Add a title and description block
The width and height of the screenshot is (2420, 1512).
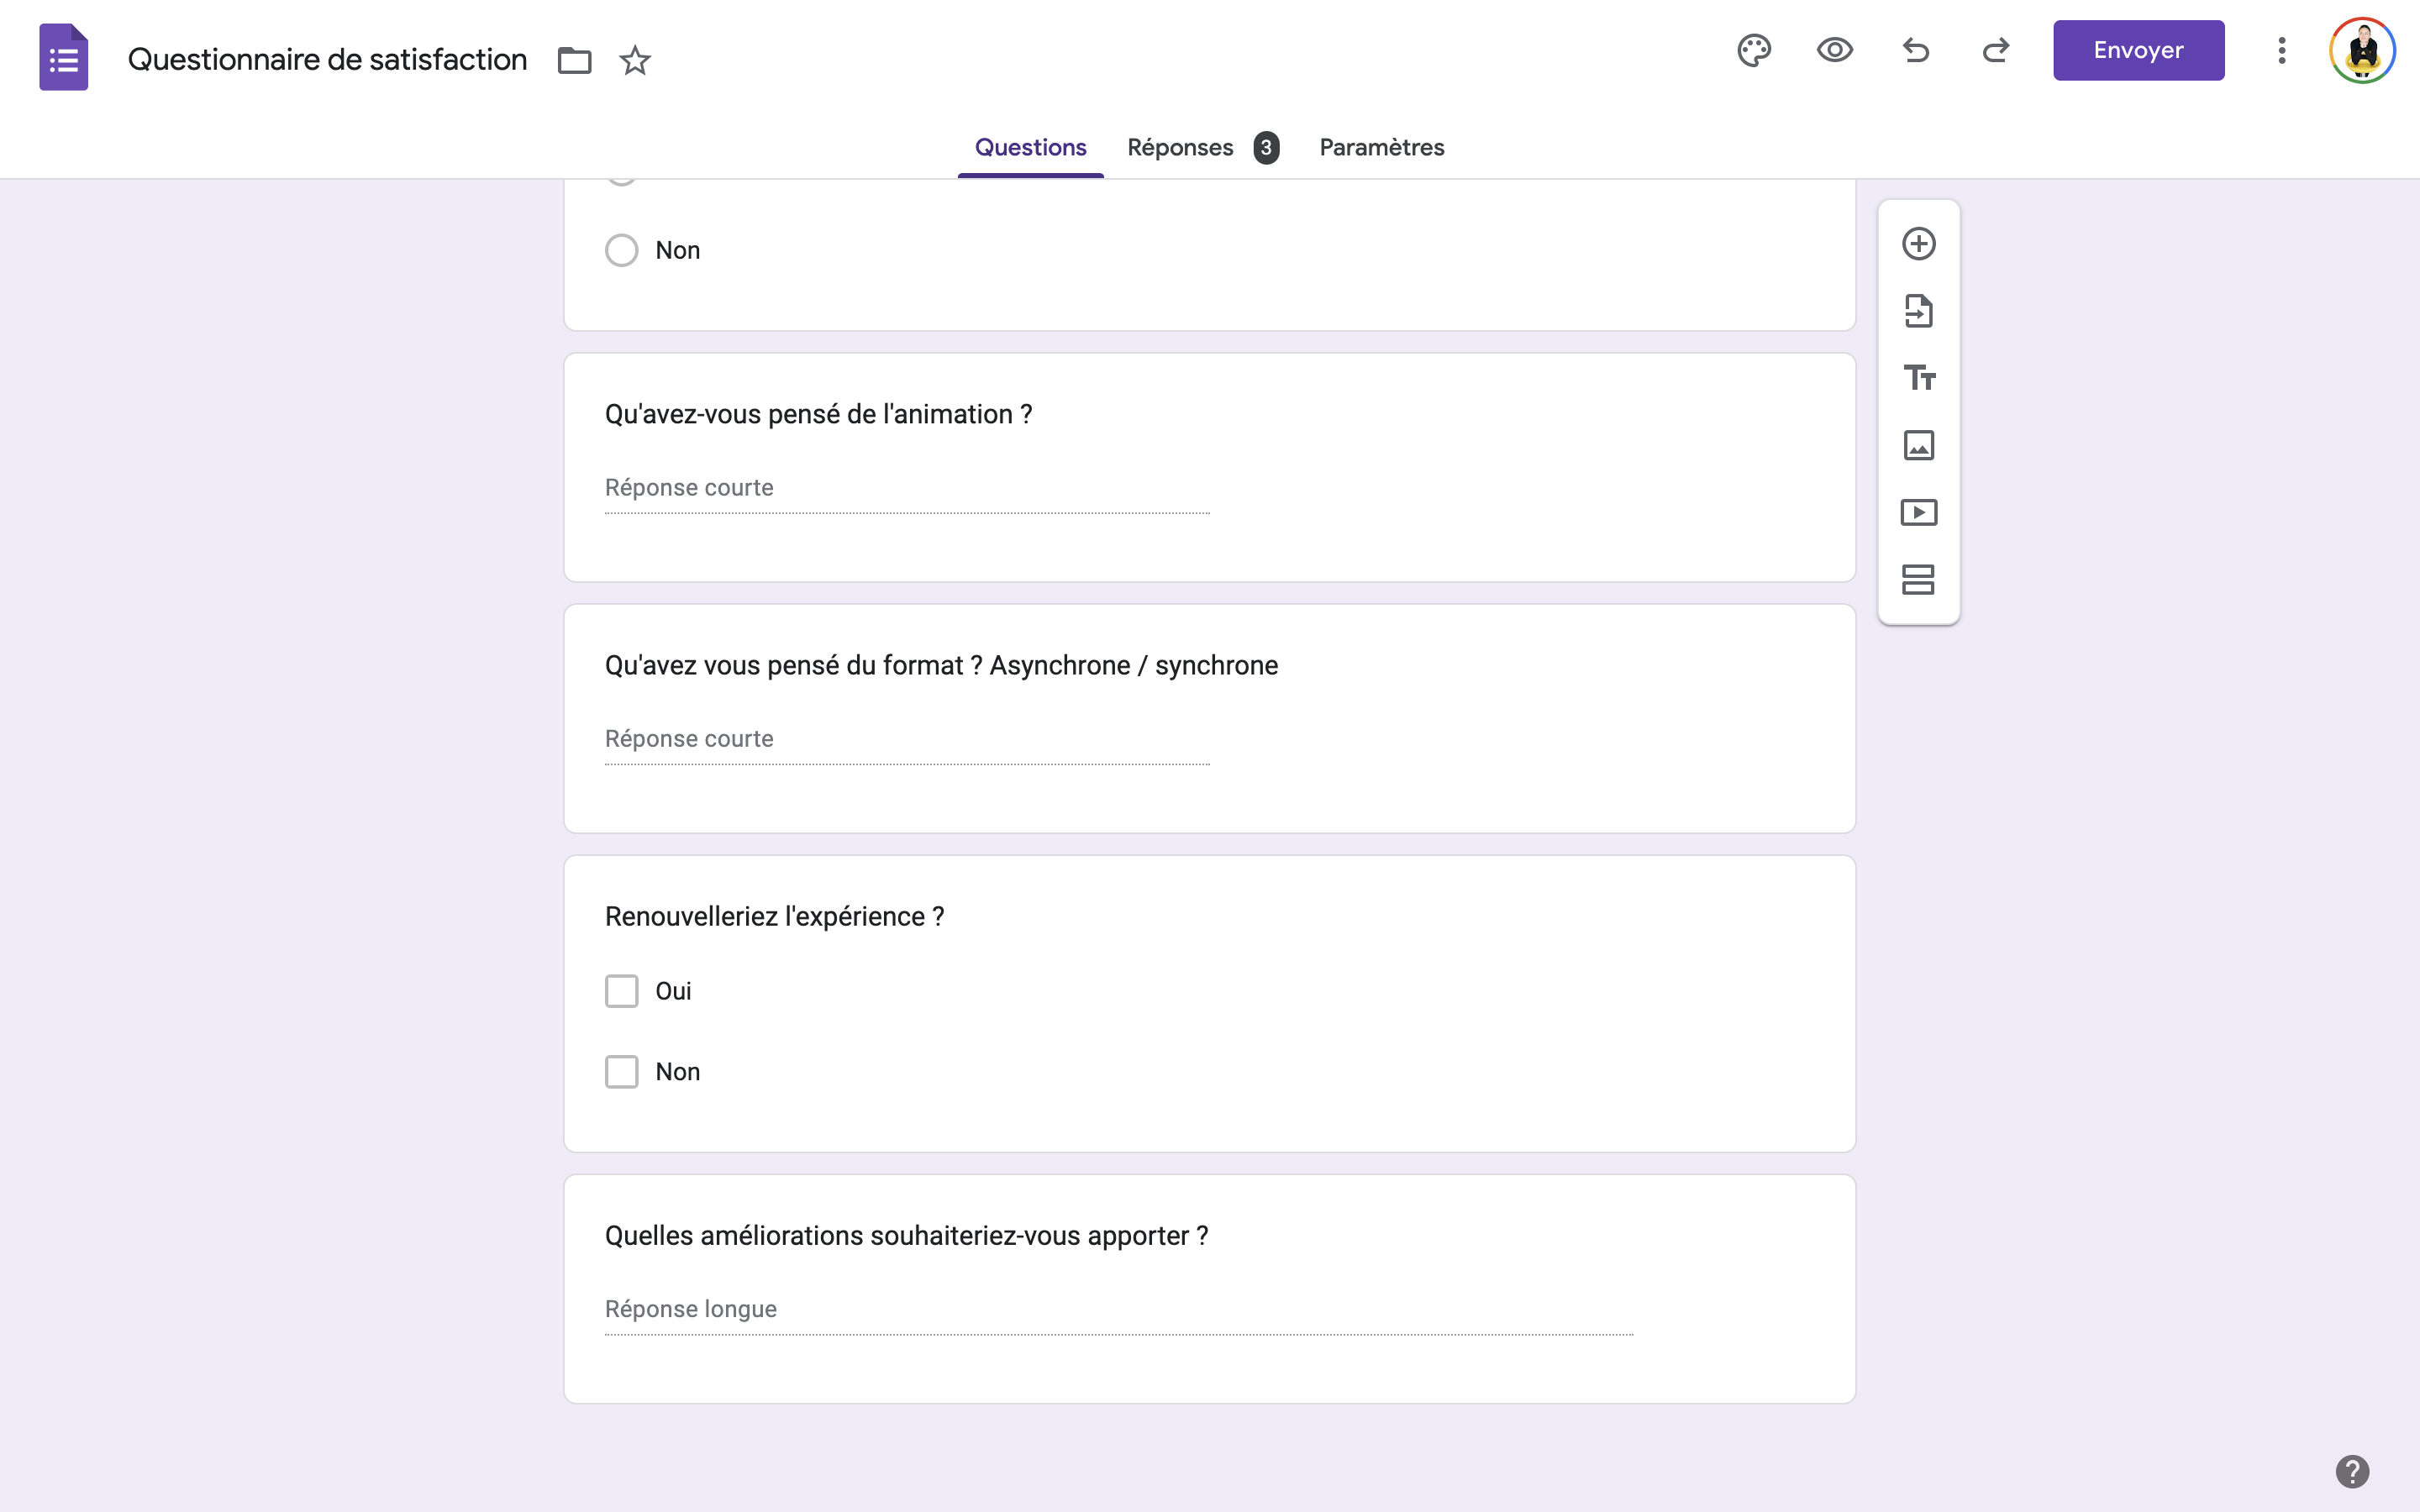click(1918, 378)
